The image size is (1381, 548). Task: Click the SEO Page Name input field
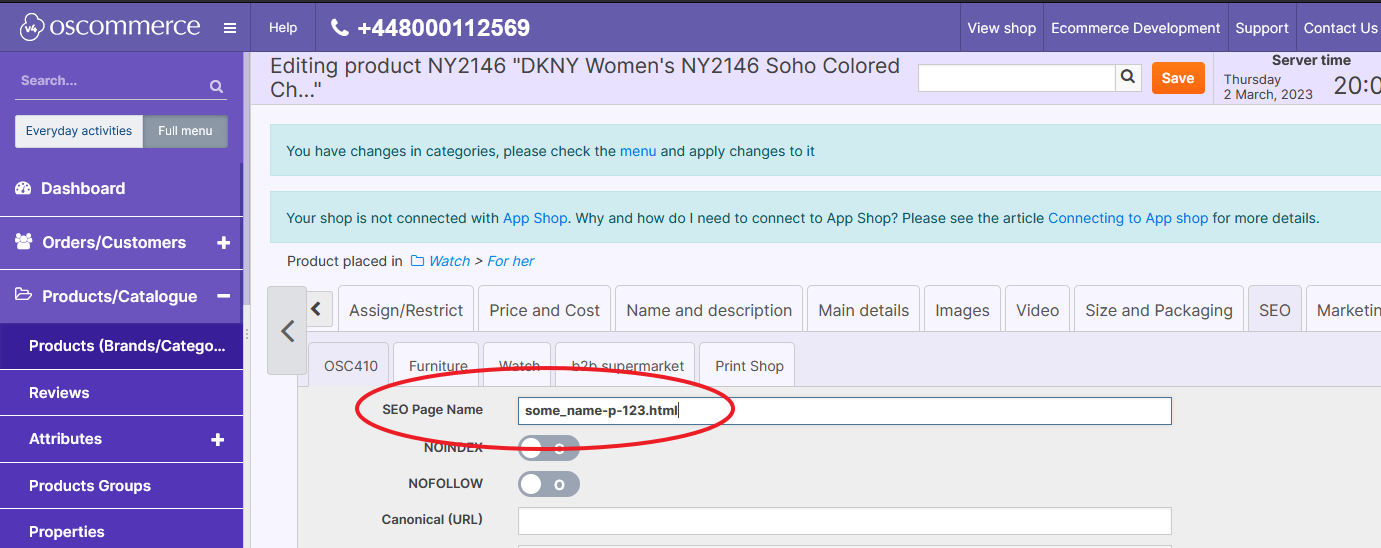843,411
